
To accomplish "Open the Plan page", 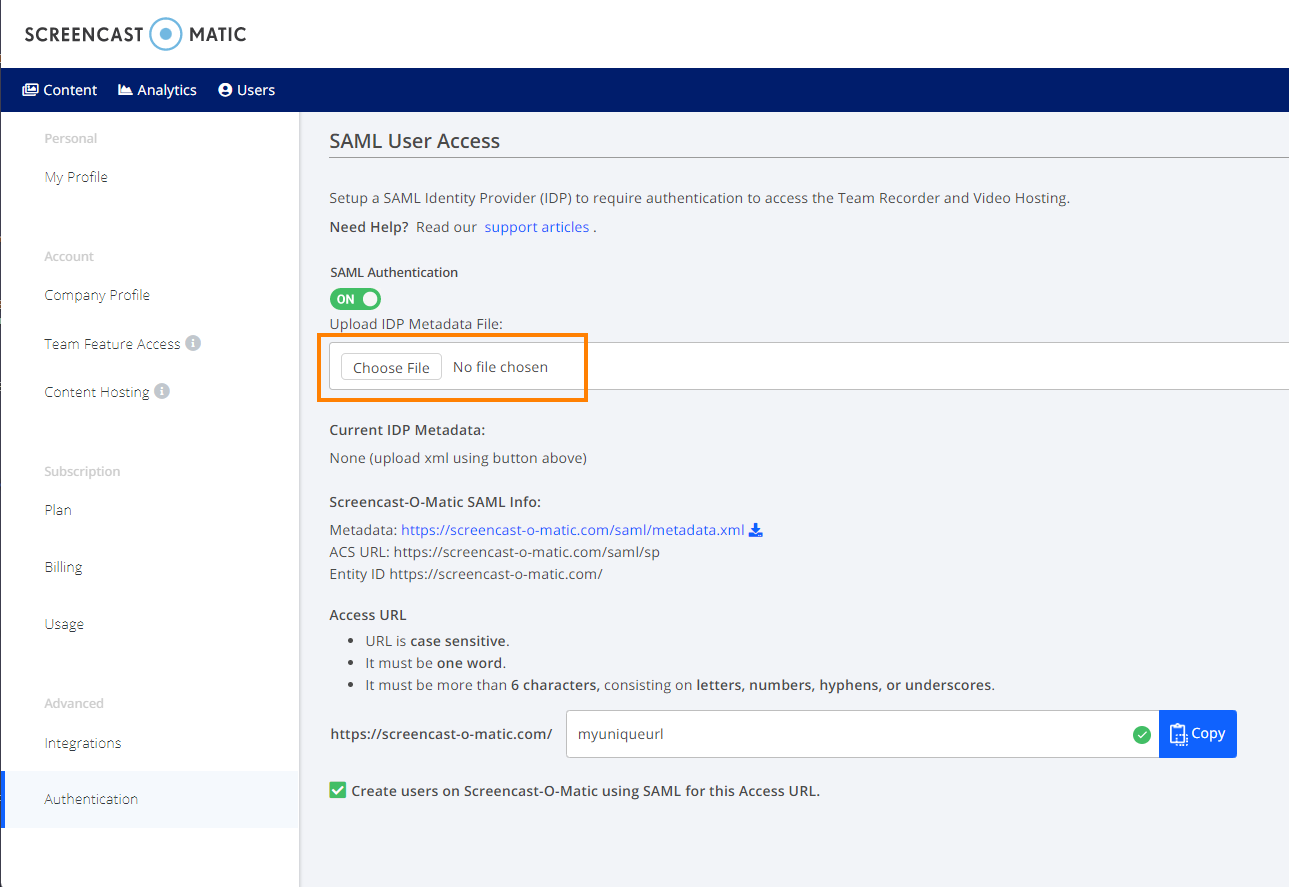I will (x=58, y=510).
